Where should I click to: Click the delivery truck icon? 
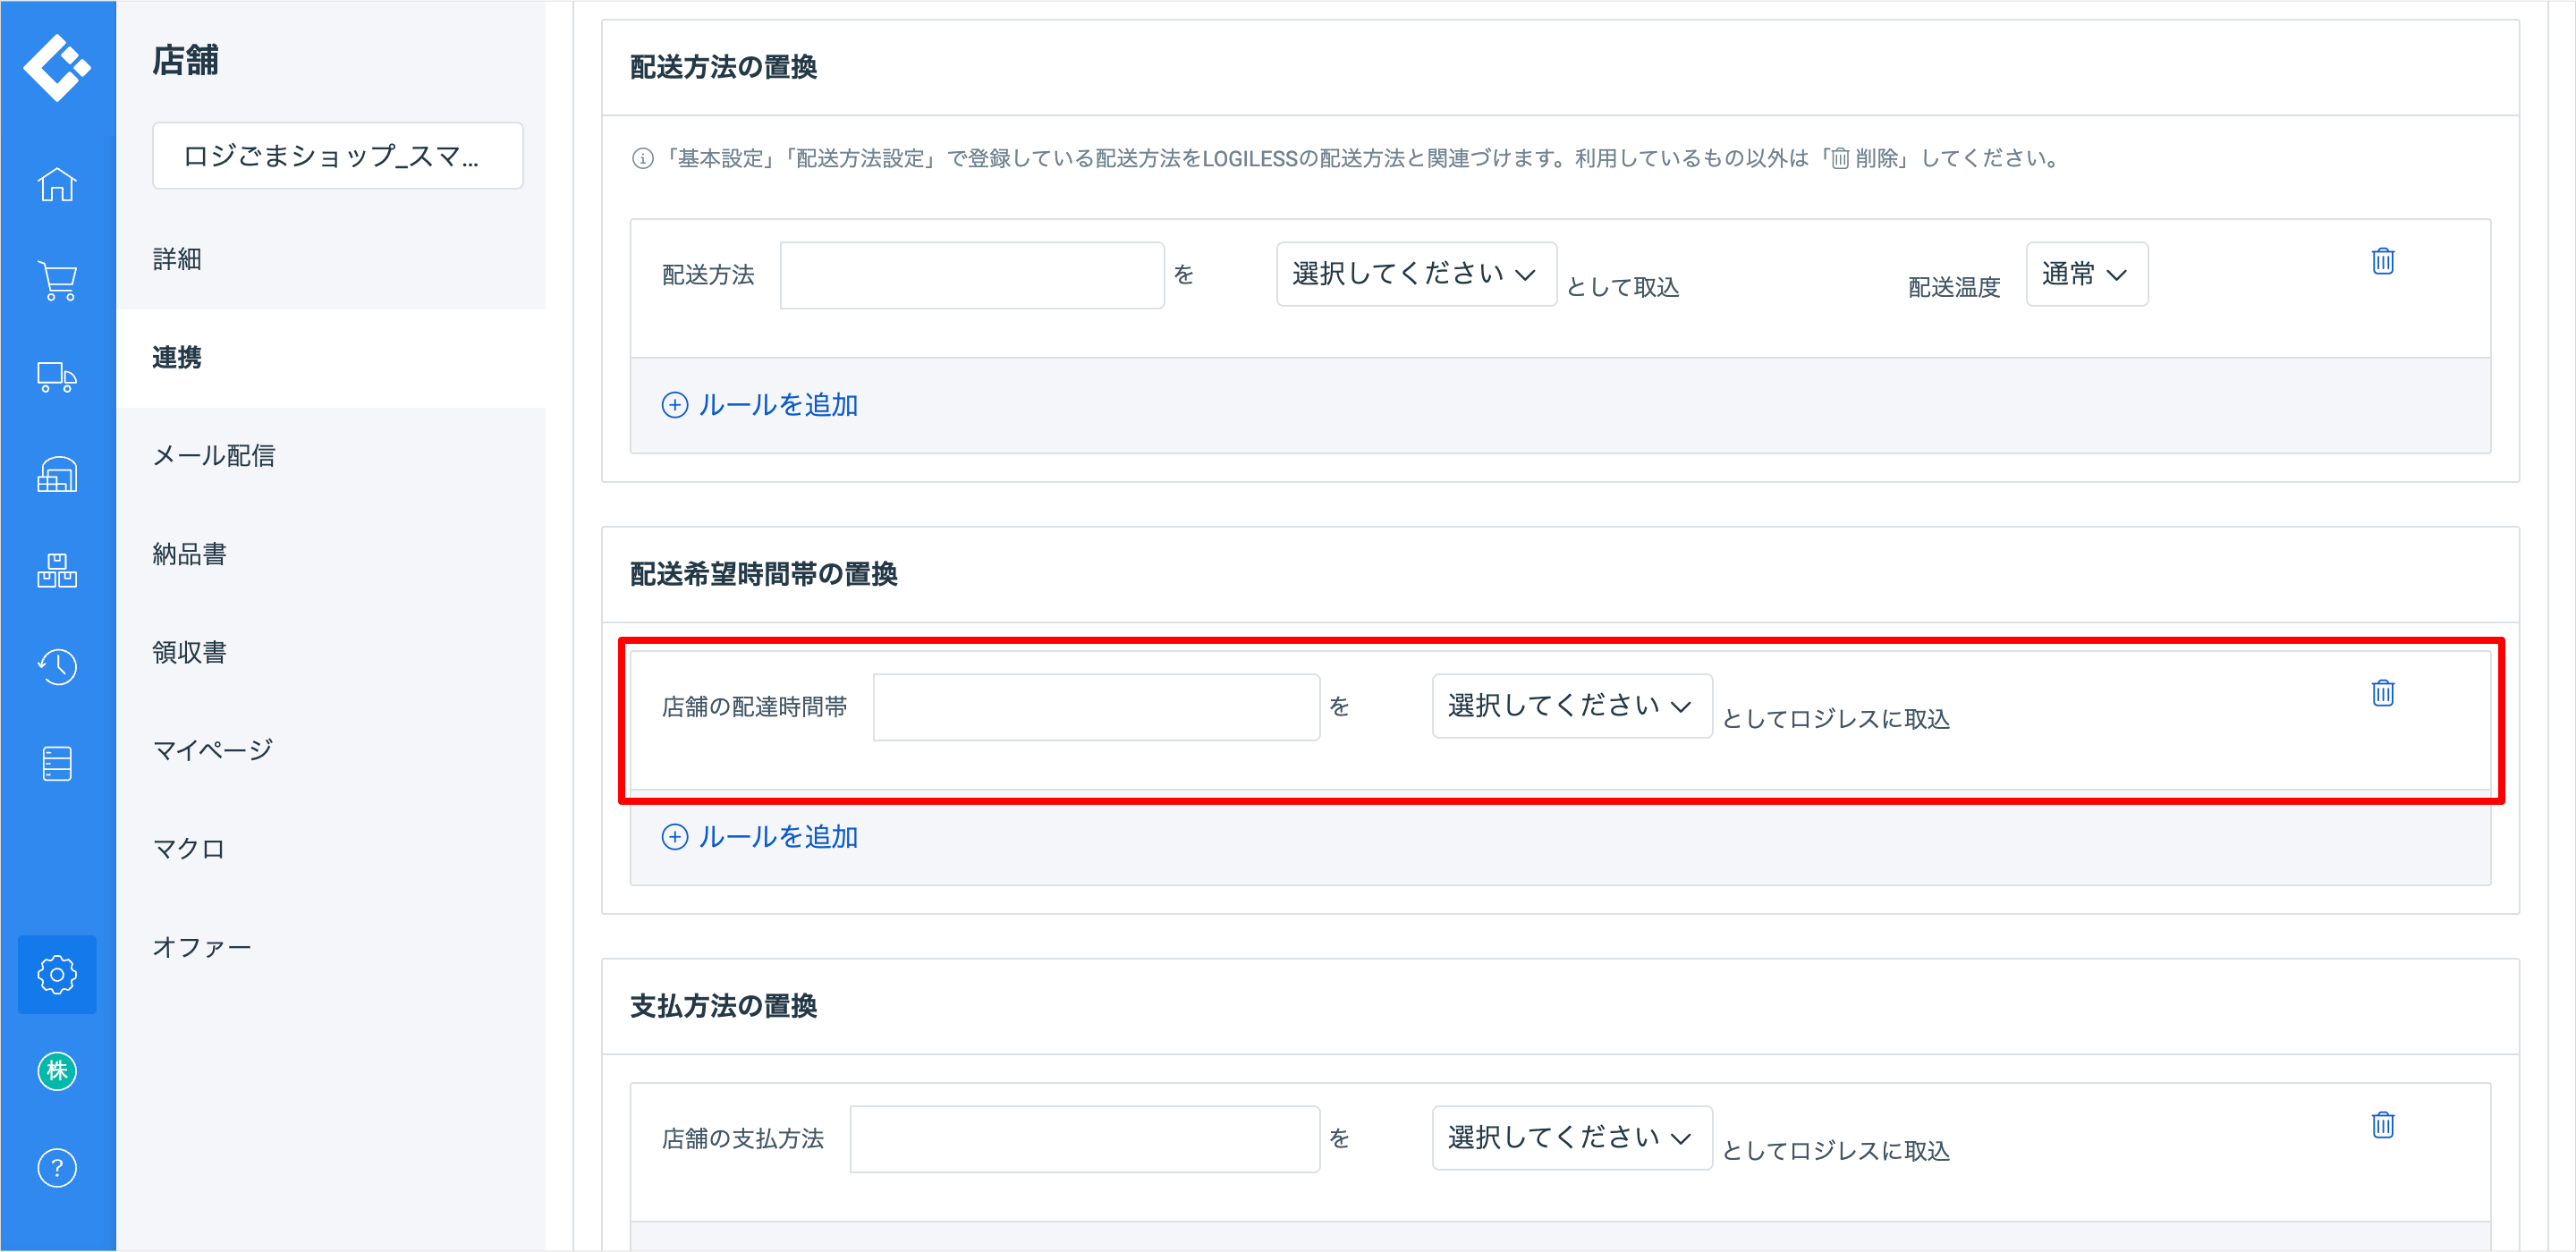click(x=57, y=377)
